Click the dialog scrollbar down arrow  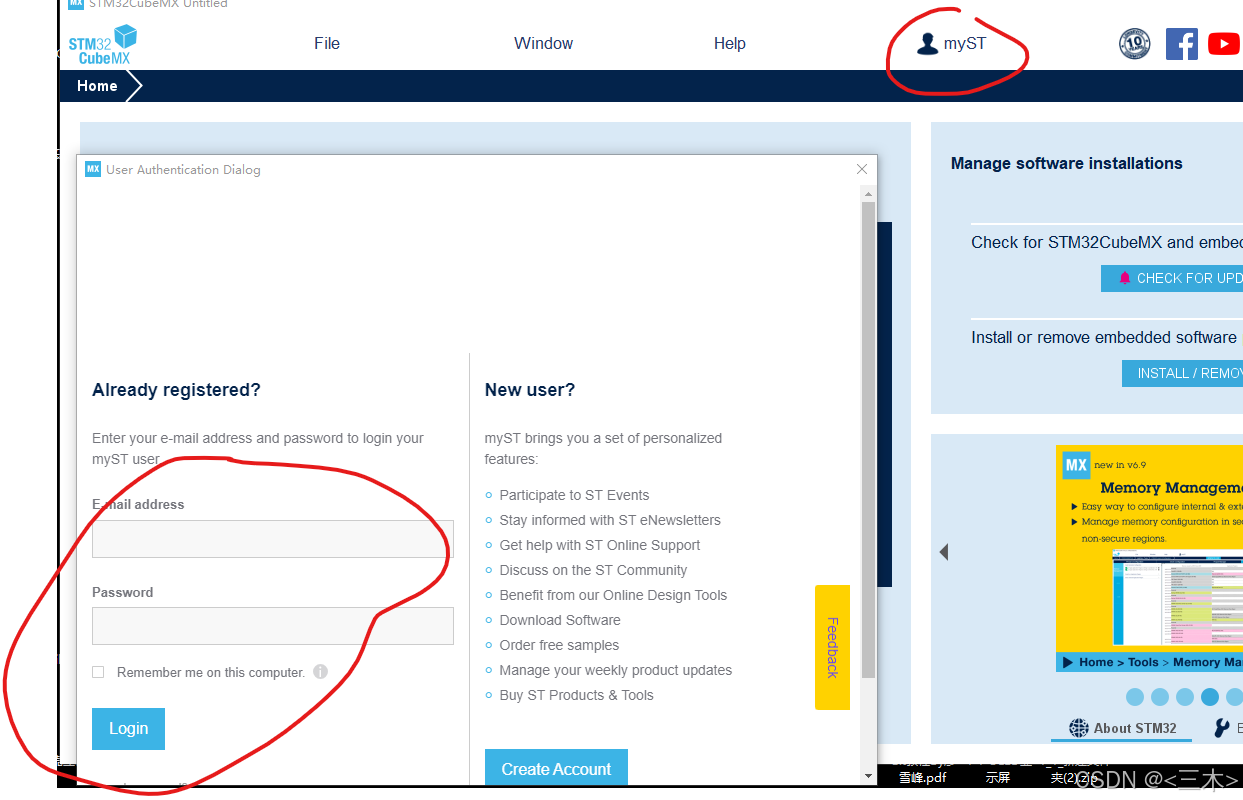868,776
